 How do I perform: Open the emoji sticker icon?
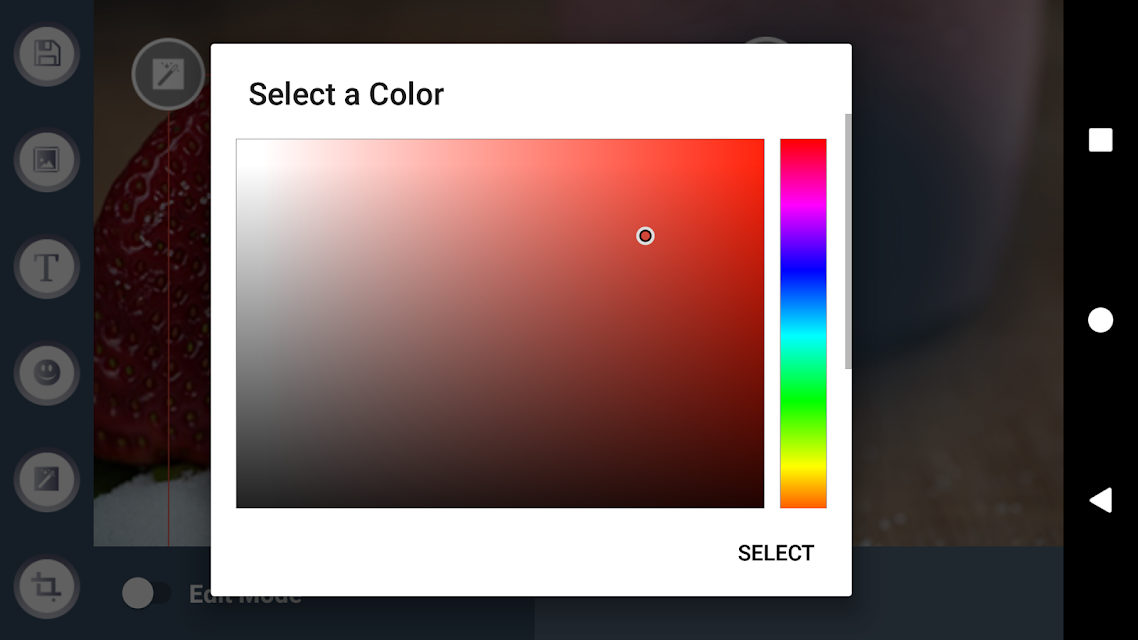(46, 374)
